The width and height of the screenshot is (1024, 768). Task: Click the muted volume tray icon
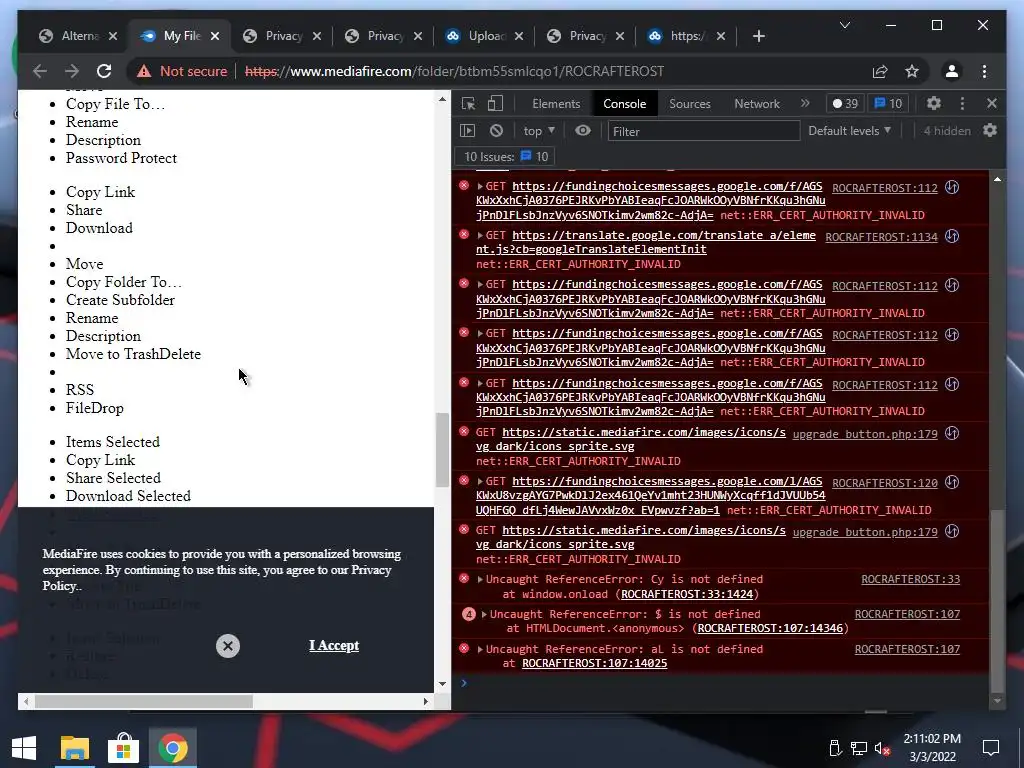[882, 748]
